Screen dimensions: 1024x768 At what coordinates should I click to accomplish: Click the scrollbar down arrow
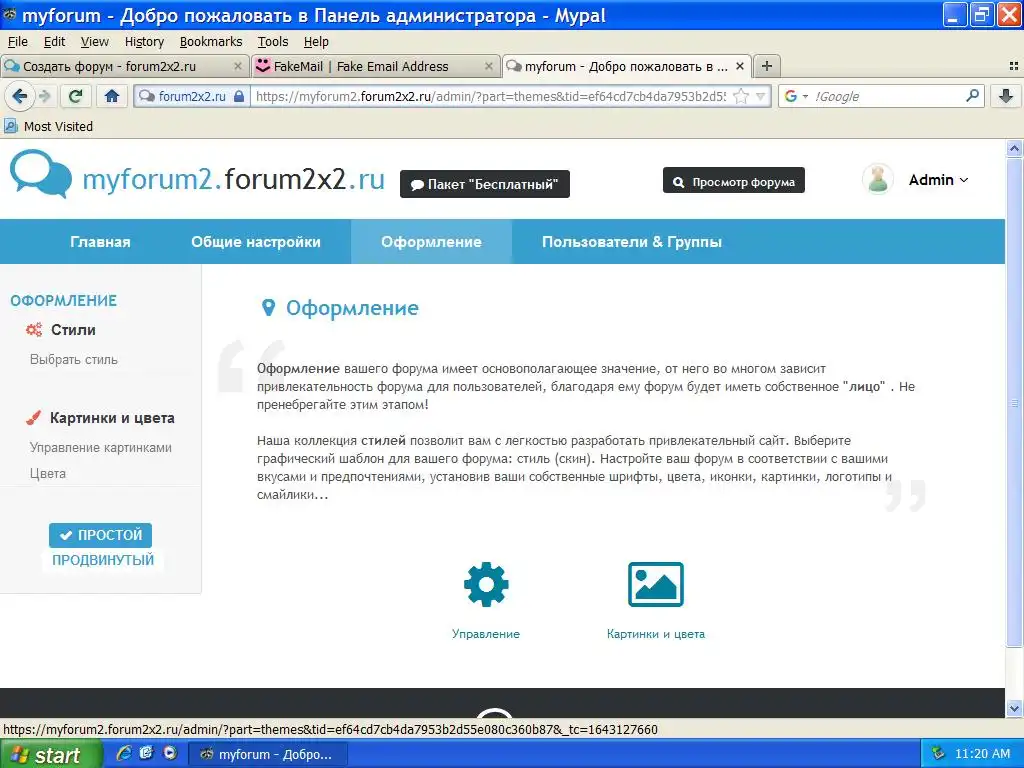pos(1014,708)
